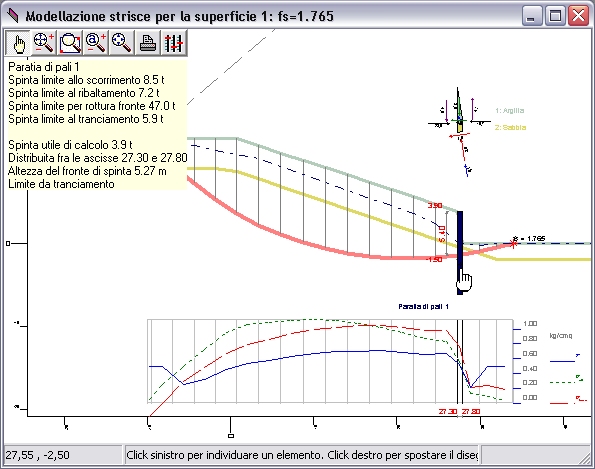
Task: Click 'Distribuita fra le ascisse 27.30 e 27.80'
Action: 98,158
